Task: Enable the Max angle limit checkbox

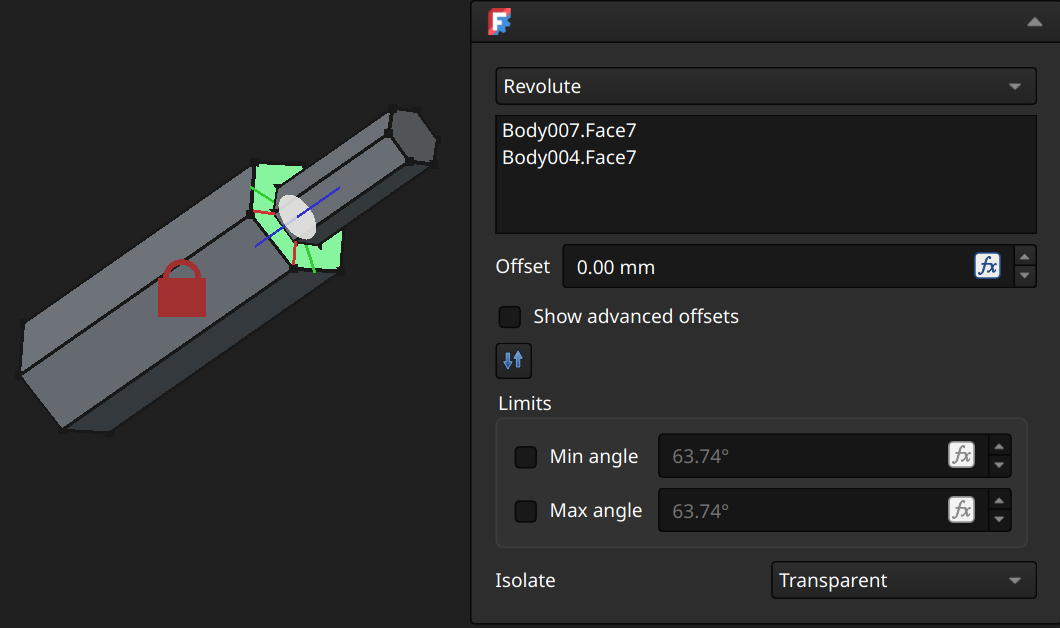Action: pos(525,510)
